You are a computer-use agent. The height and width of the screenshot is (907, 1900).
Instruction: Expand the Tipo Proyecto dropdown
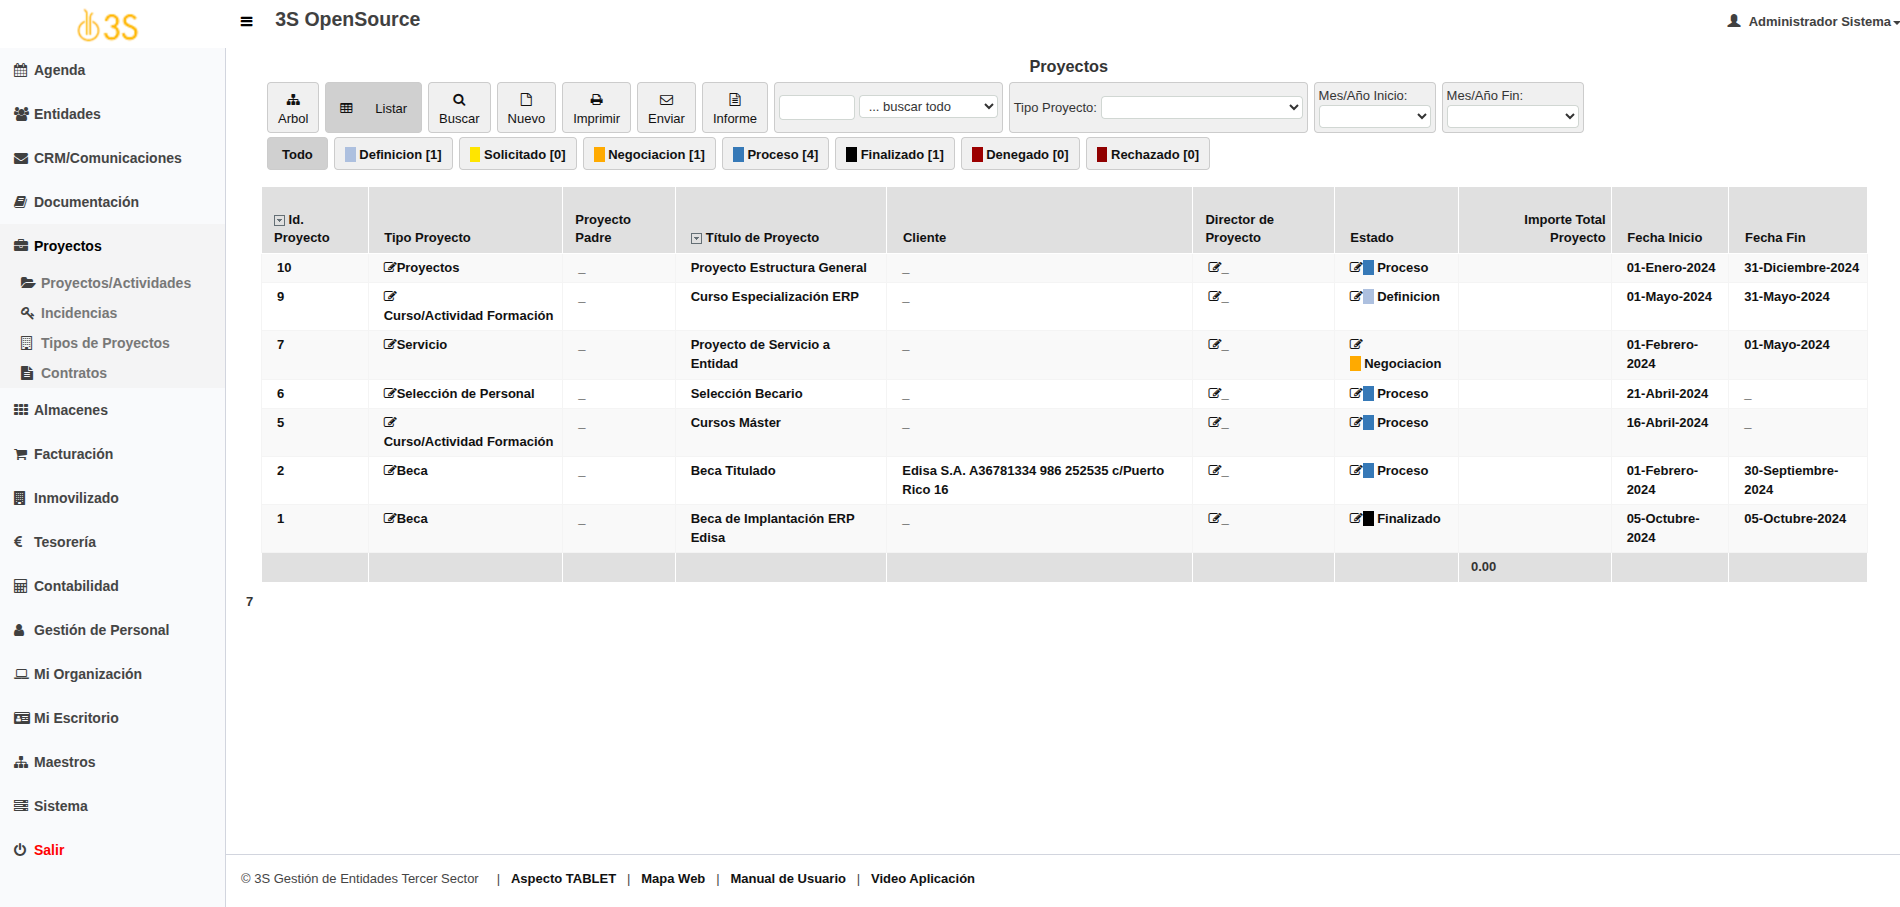pyautogui.click(x=1201, y=107)
